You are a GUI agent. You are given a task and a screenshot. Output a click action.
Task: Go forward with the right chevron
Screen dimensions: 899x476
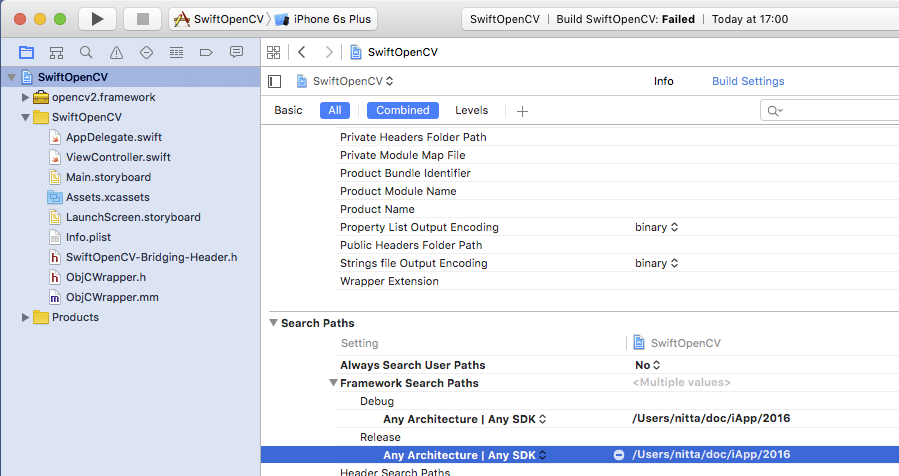click(329, 52)
